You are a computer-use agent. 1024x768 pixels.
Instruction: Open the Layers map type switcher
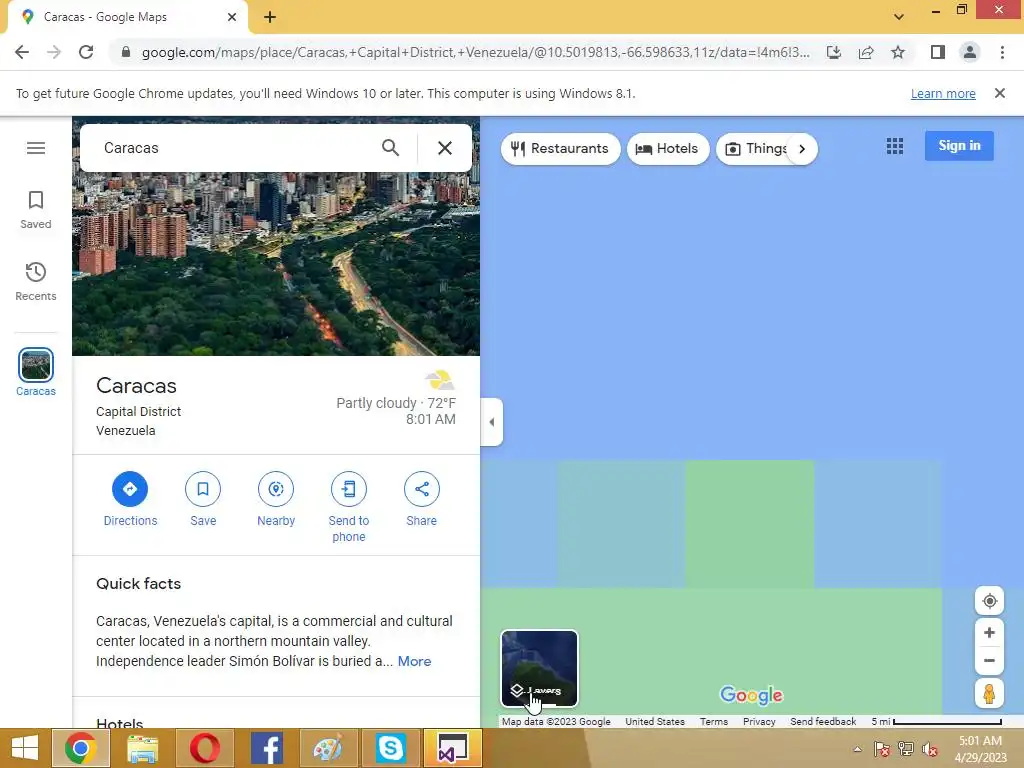pos(539,668)
